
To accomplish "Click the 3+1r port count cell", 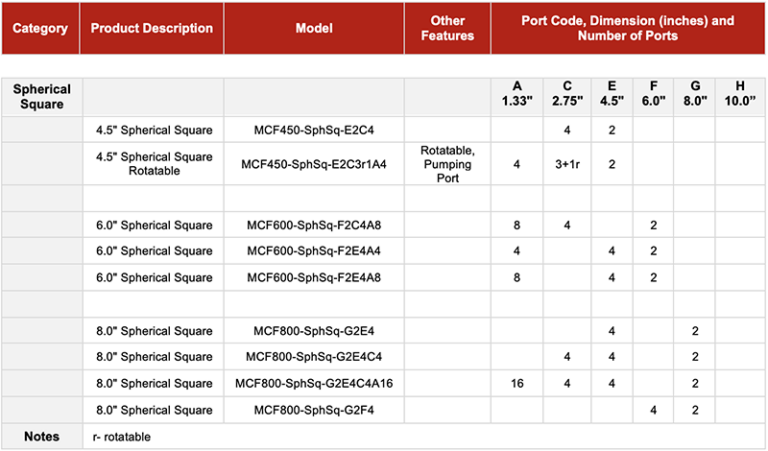I will click(567, 164).
